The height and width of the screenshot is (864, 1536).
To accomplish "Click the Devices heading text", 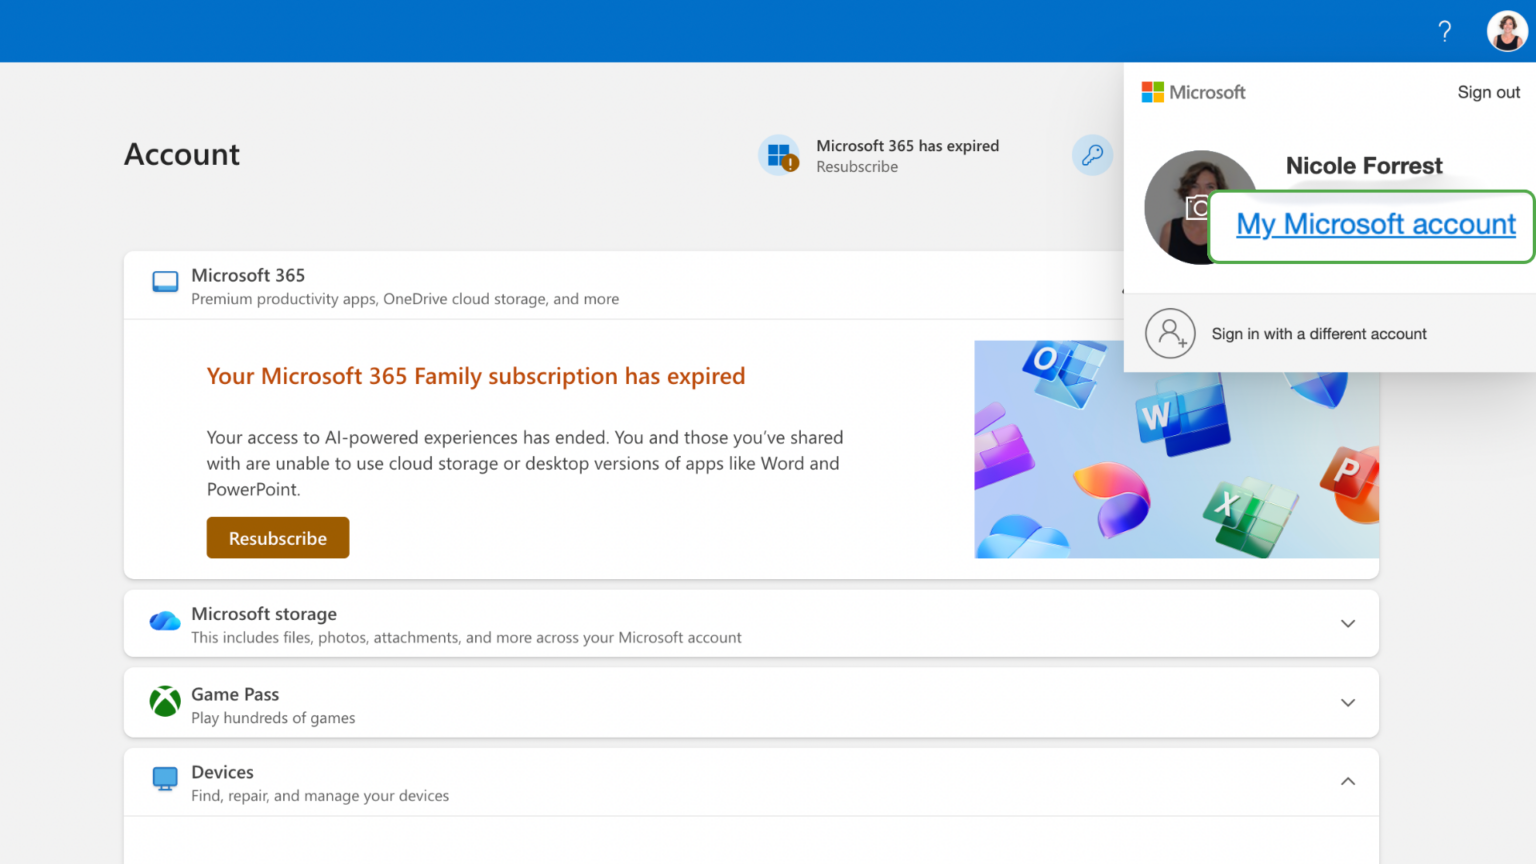I will click(222, 772).
